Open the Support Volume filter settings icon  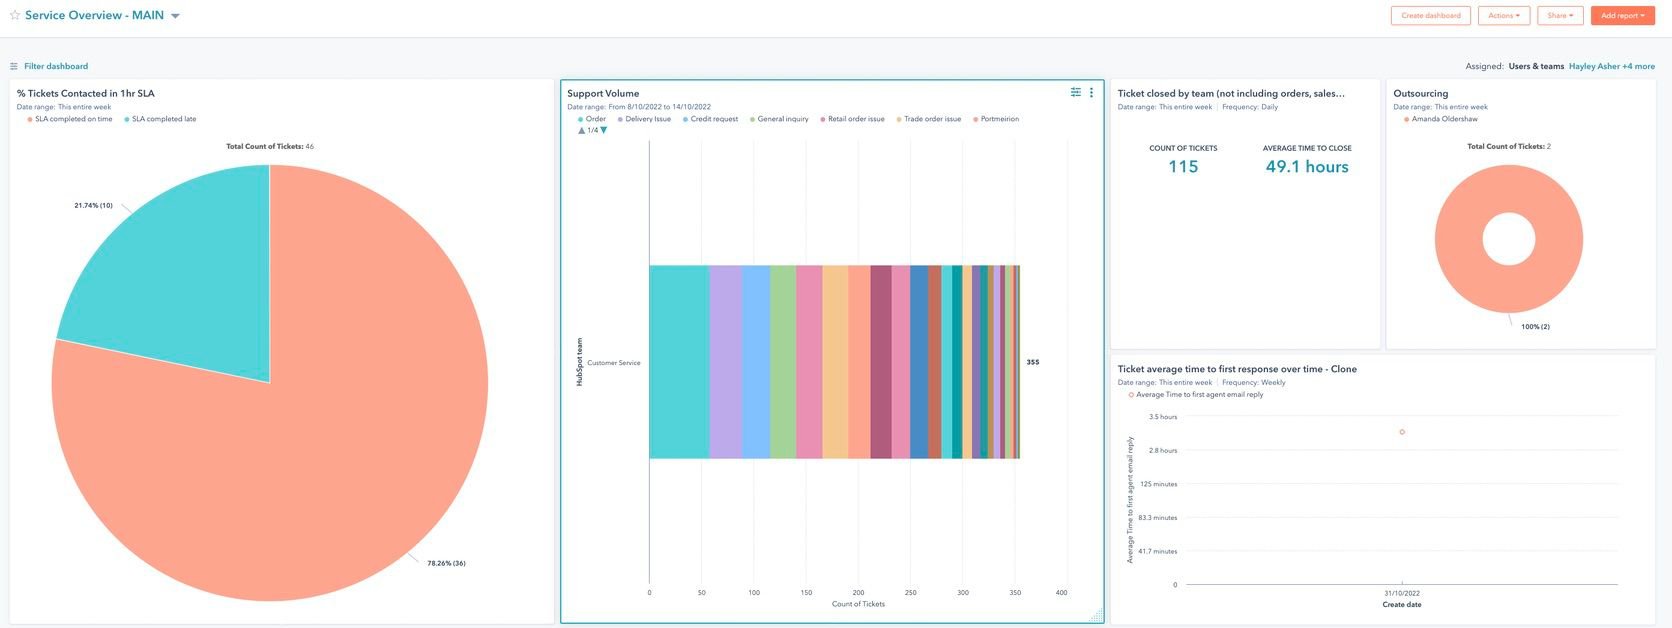1076,93
